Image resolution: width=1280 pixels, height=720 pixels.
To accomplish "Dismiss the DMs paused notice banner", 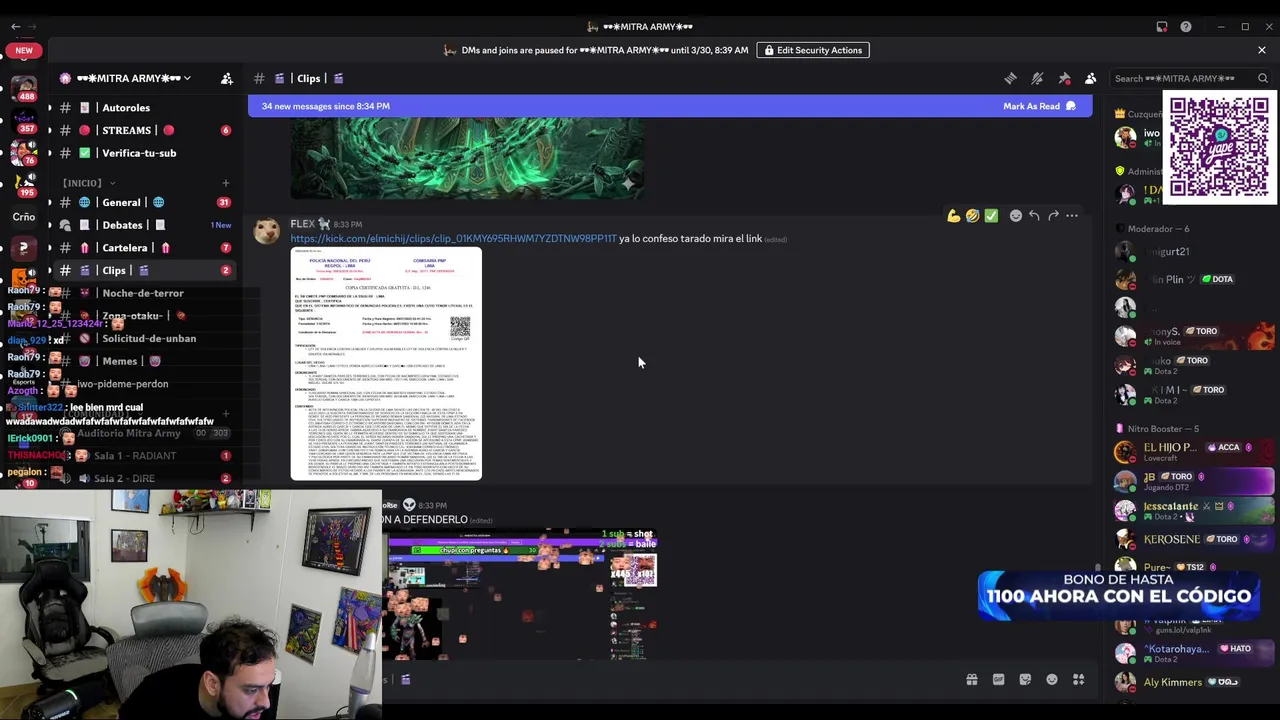I will tap(1262, 50).
